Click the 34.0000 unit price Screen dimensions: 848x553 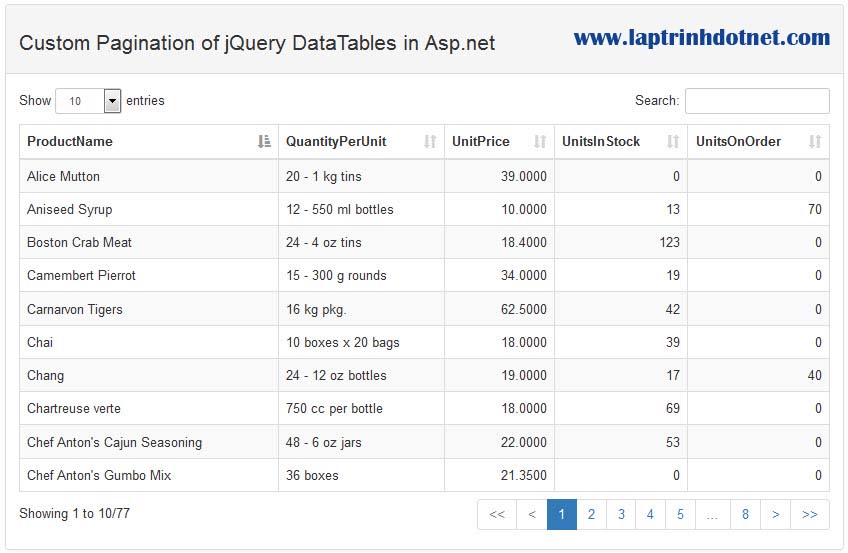524,275
